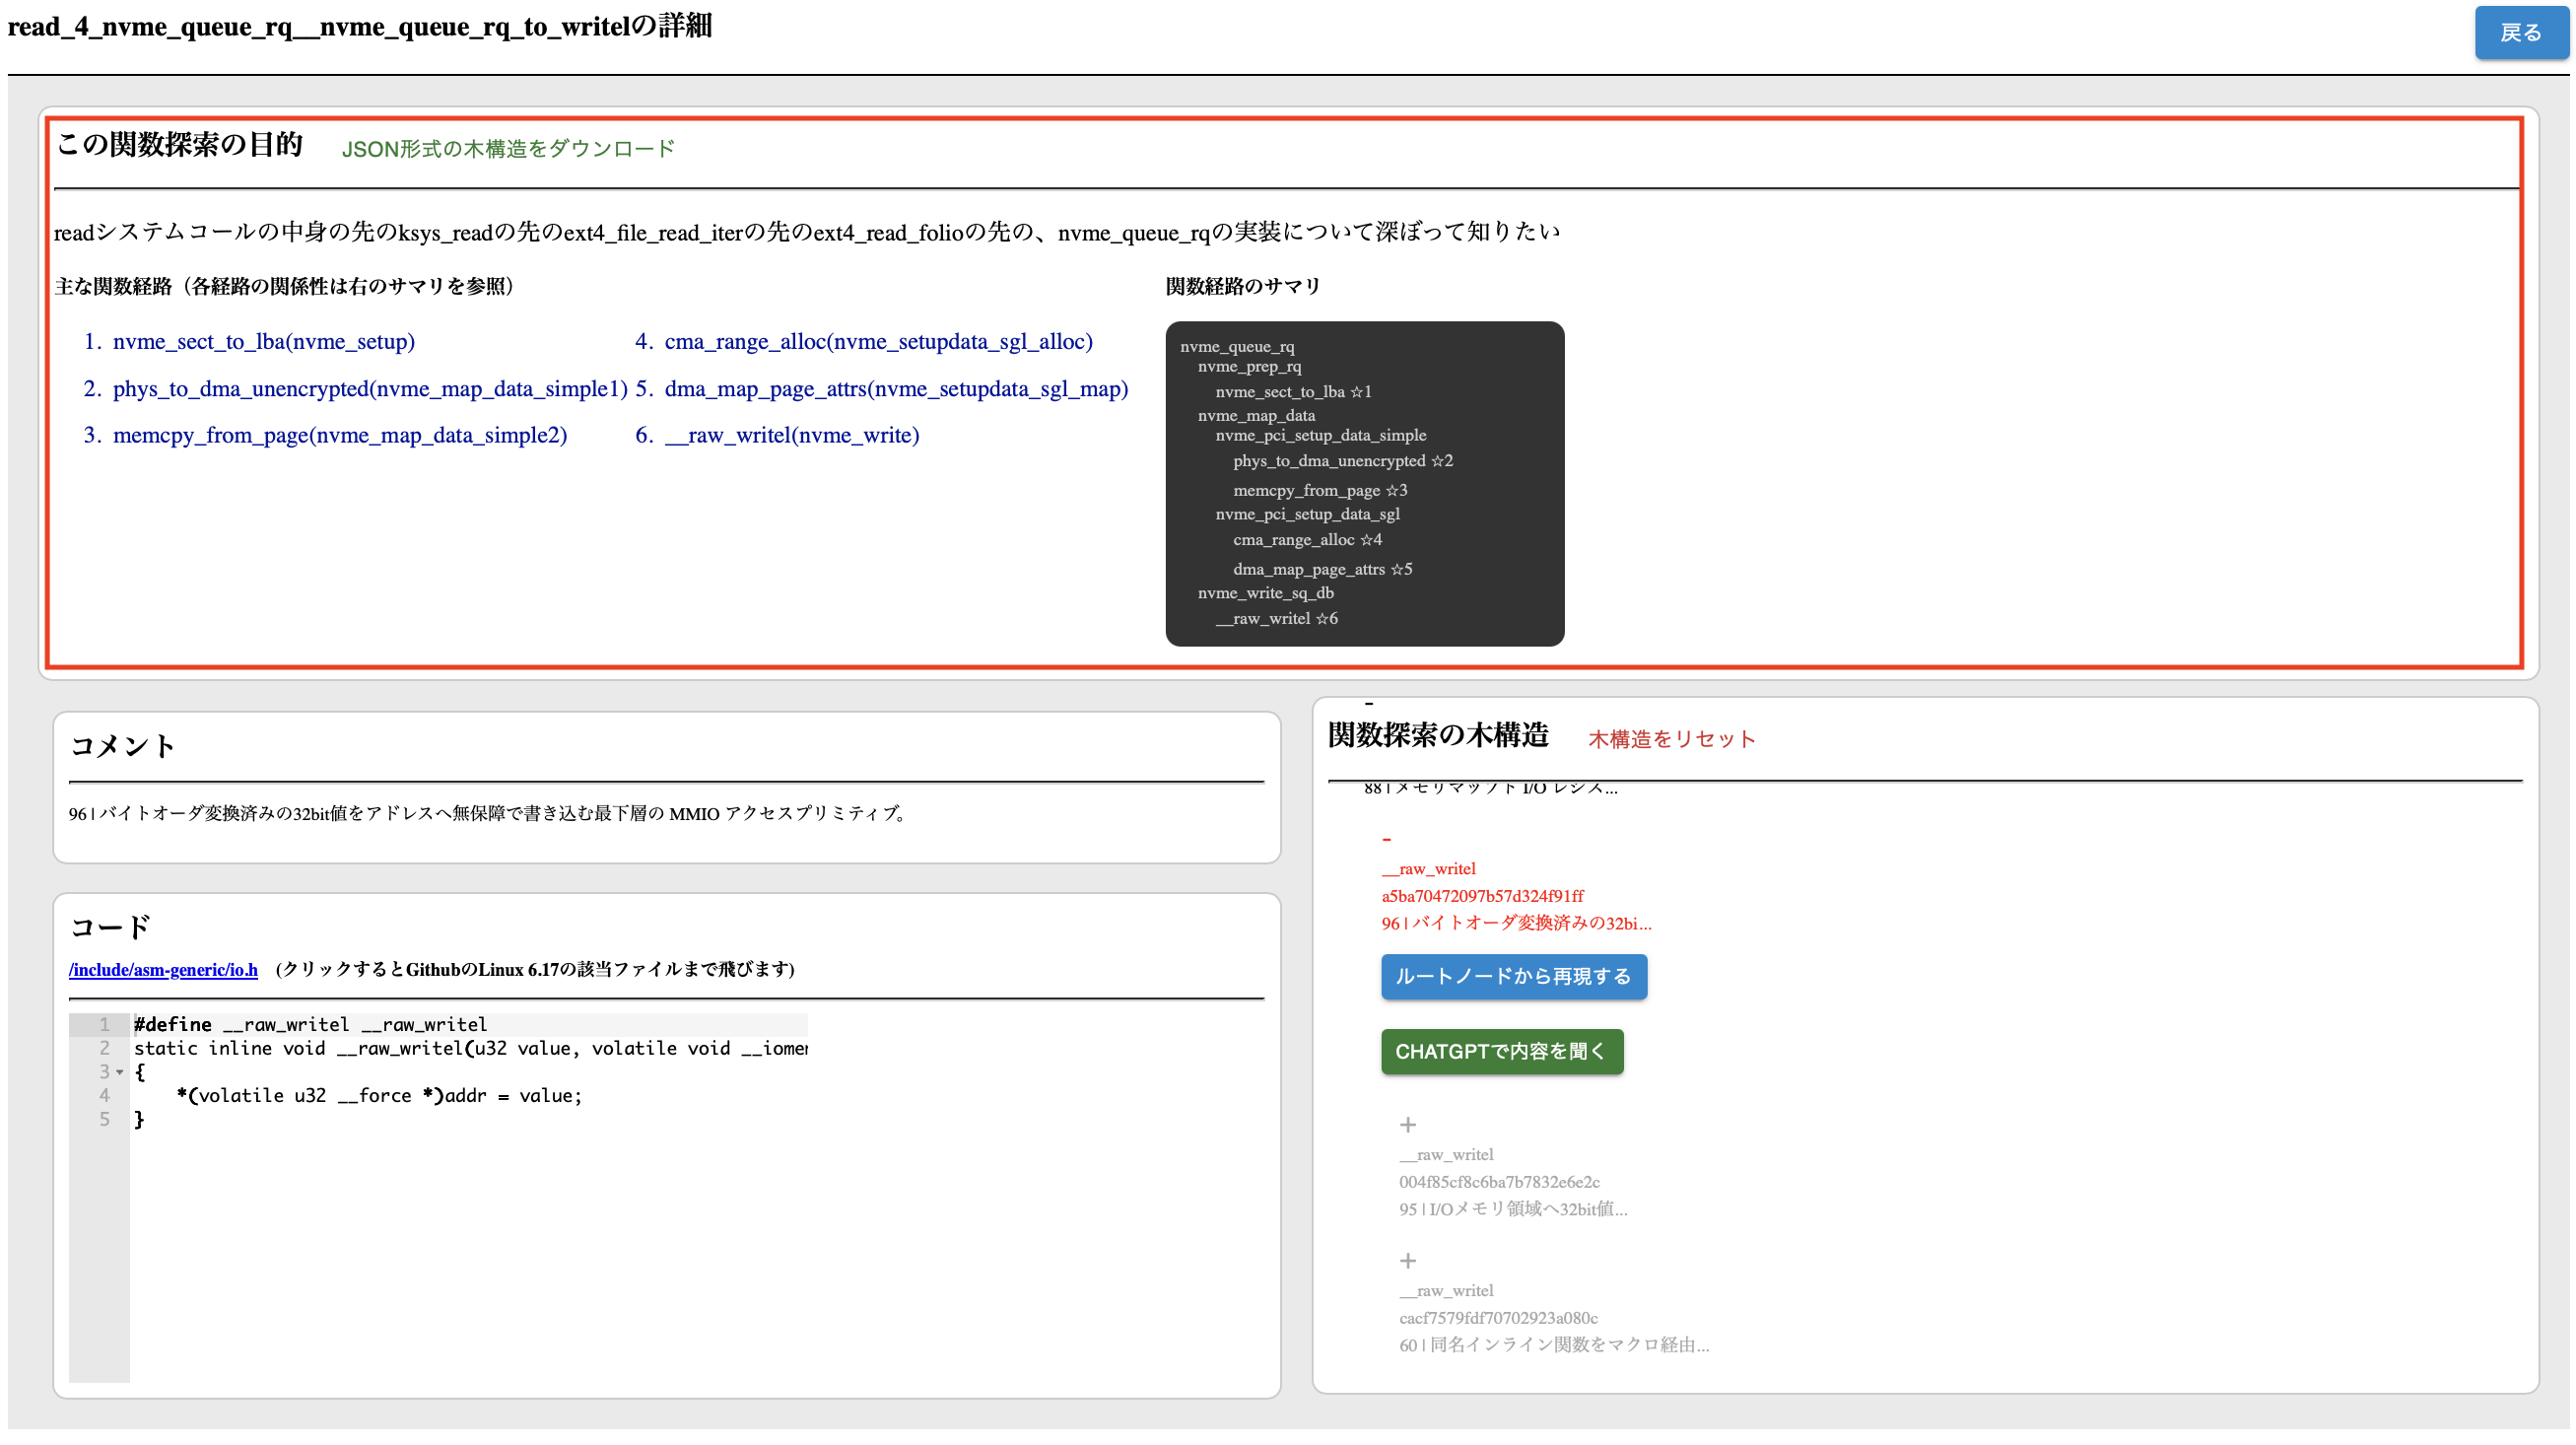Image resolution: width=2576 pixels, height=1445 pixels.
Task: Click the page title read_4_nvme_queue_rq heading
Action: 360,26
